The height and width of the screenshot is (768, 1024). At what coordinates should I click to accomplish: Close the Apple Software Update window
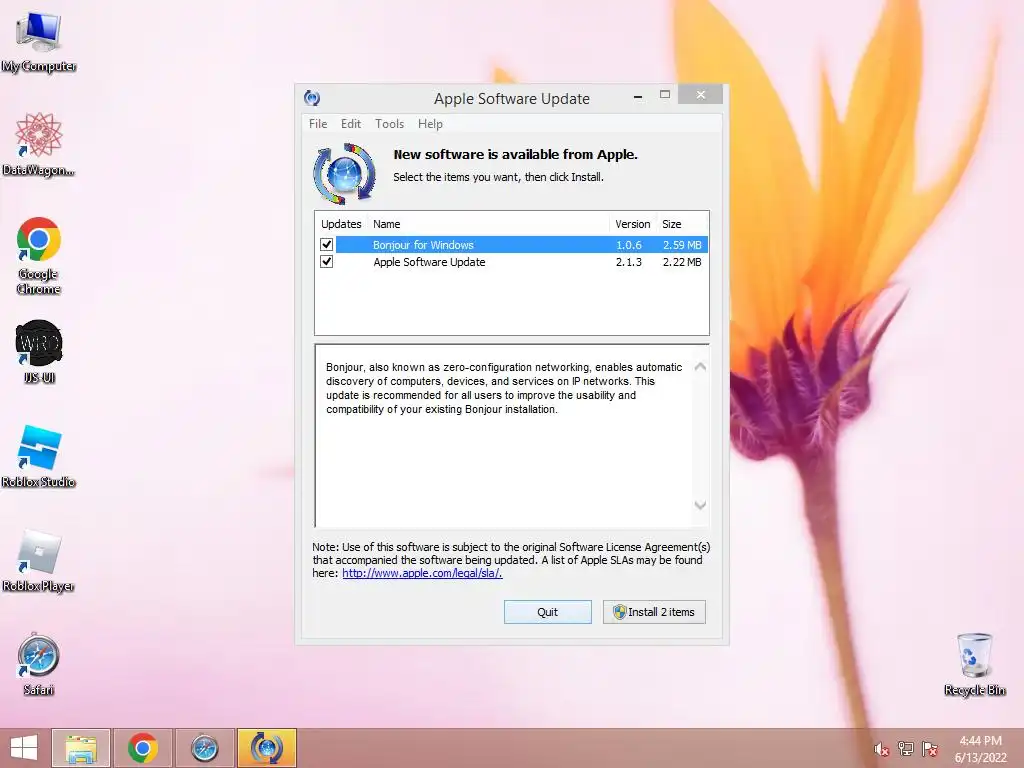point(701,95)
